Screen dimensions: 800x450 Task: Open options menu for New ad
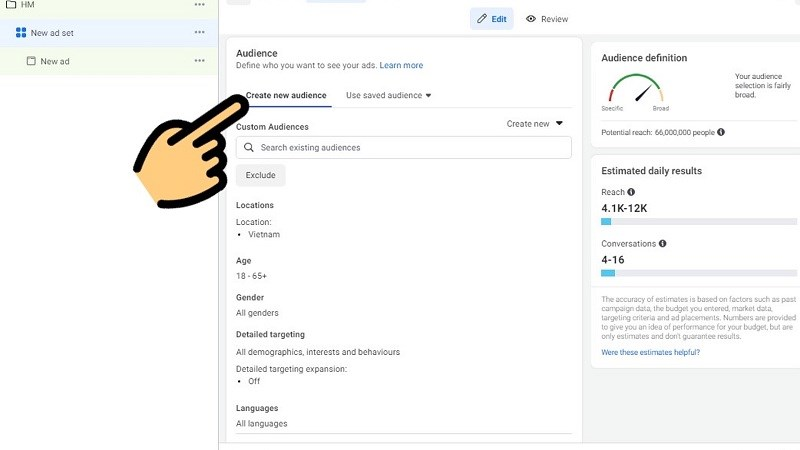[199, 60]
